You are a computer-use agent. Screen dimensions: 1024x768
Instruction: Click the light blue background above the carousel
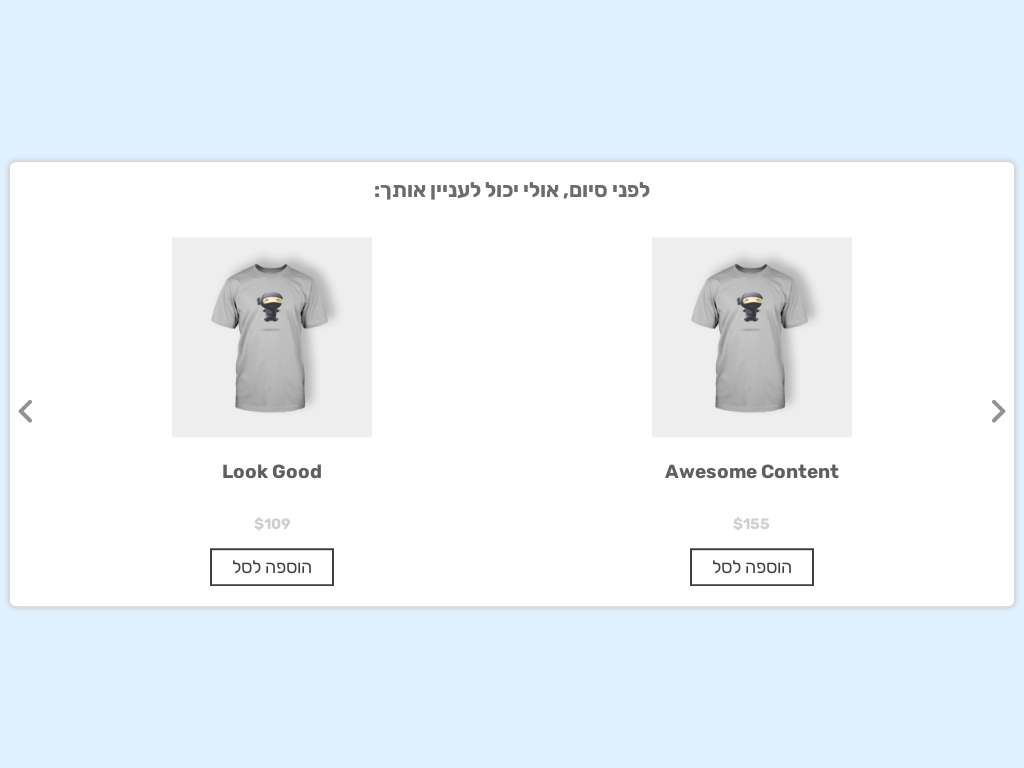512,80
